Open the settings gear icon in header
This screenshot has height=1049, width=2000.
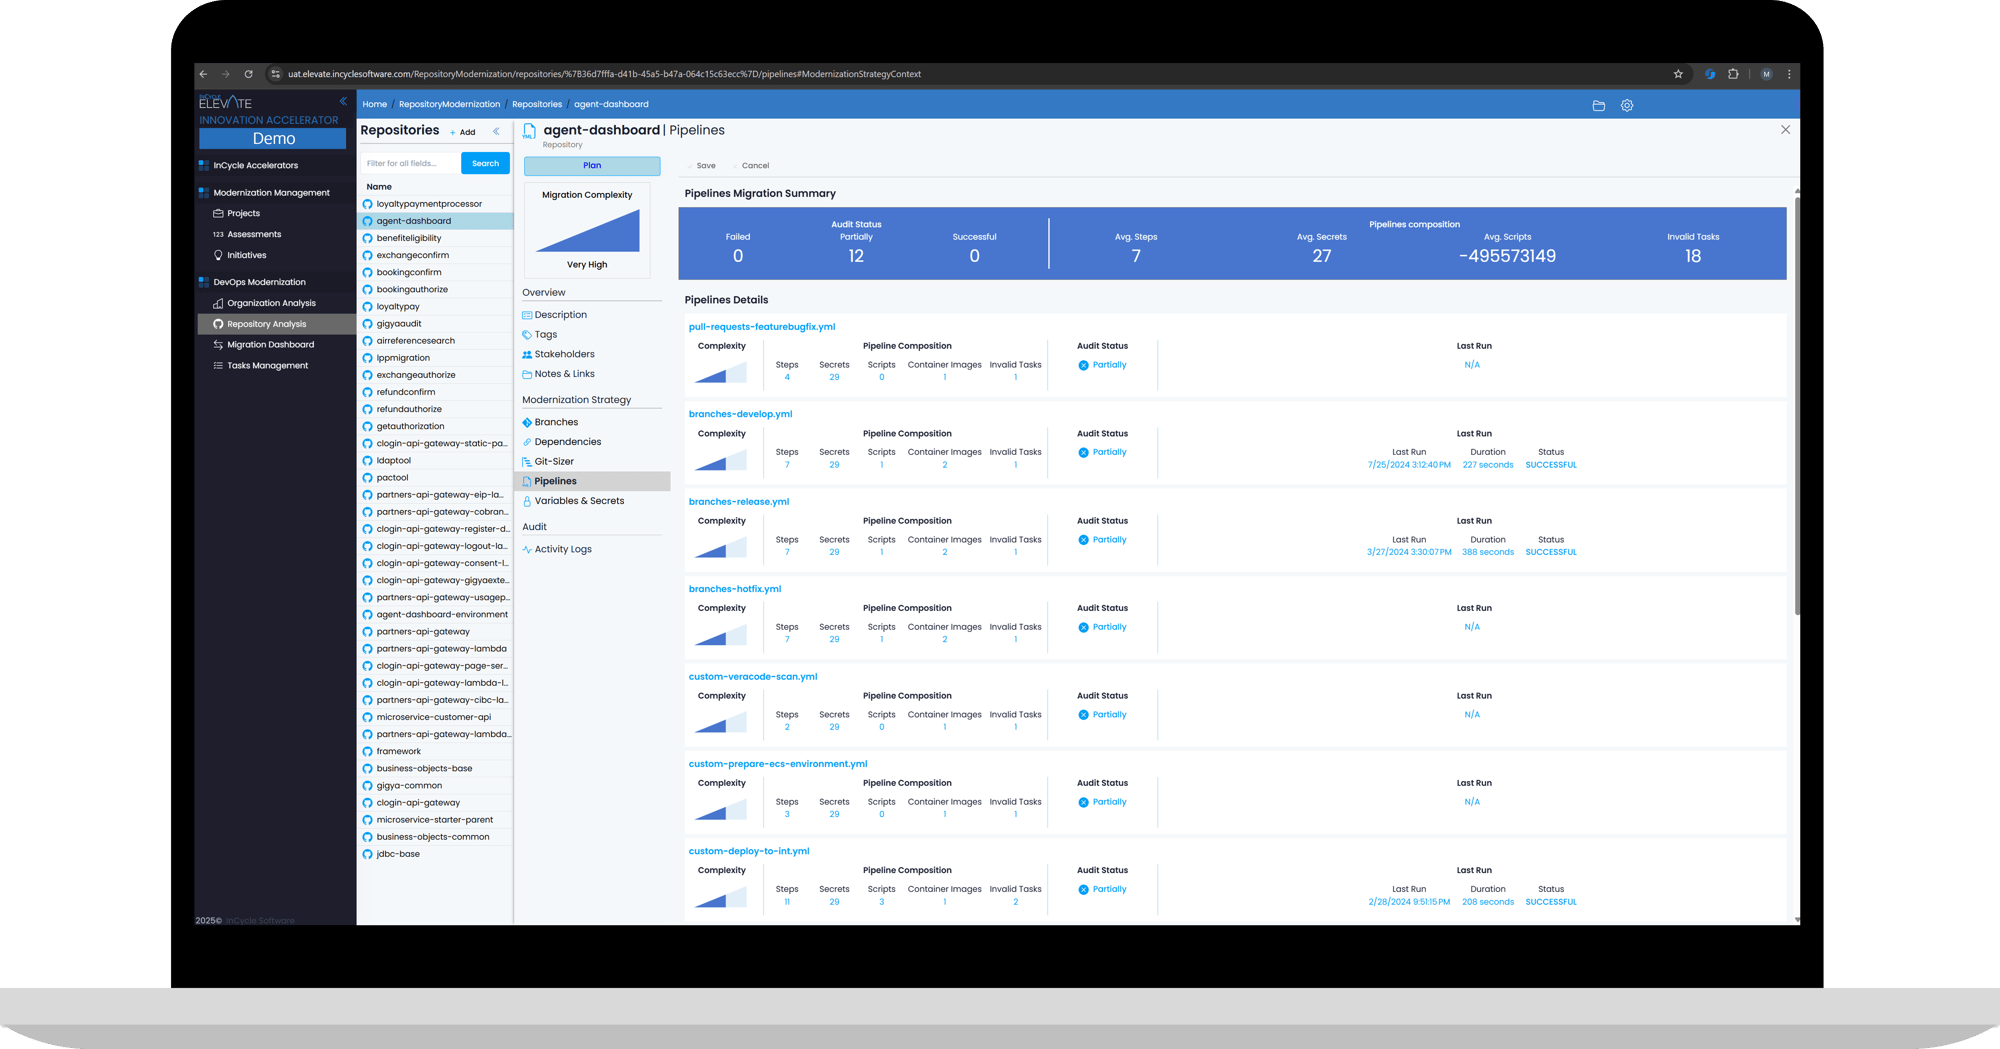point(1627,105)
